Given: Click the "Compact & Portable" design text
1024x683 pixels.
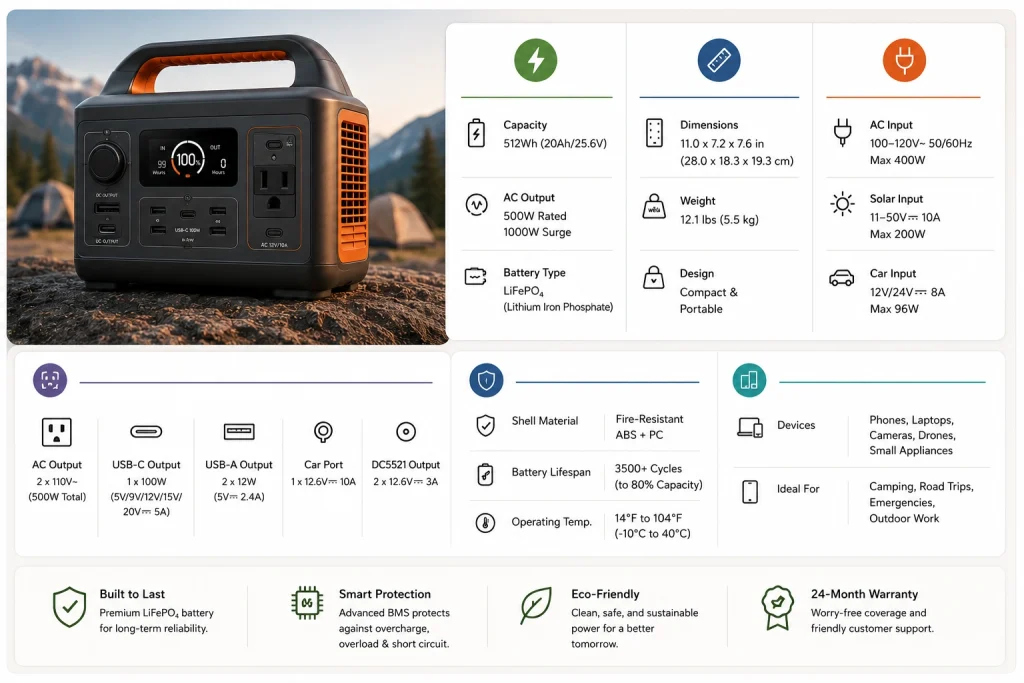Looking at the screenshot, I should tap(709, 300).
